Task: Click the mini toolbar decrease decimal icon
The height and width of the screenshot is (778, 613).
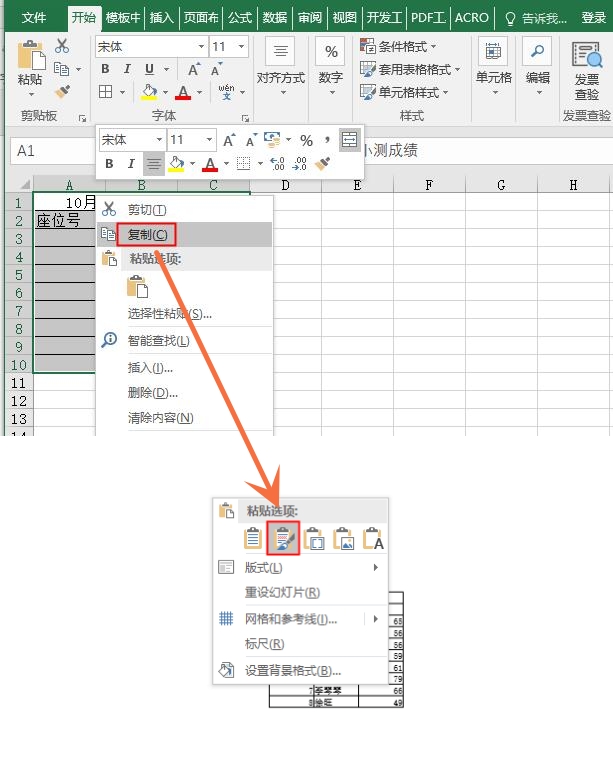Action: [x=300, y=164]
